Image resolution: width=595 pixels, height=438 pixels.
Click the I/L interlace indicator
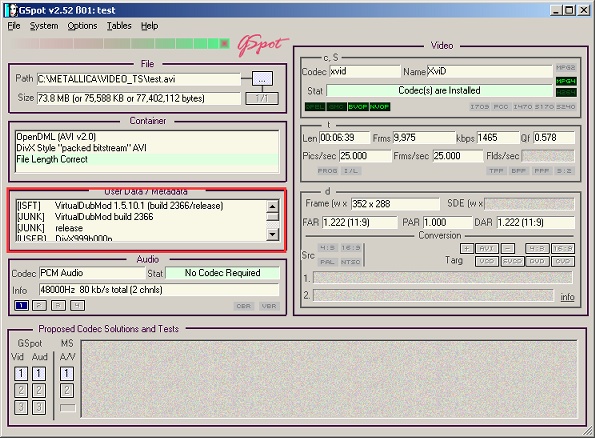[x=351, y=171]
